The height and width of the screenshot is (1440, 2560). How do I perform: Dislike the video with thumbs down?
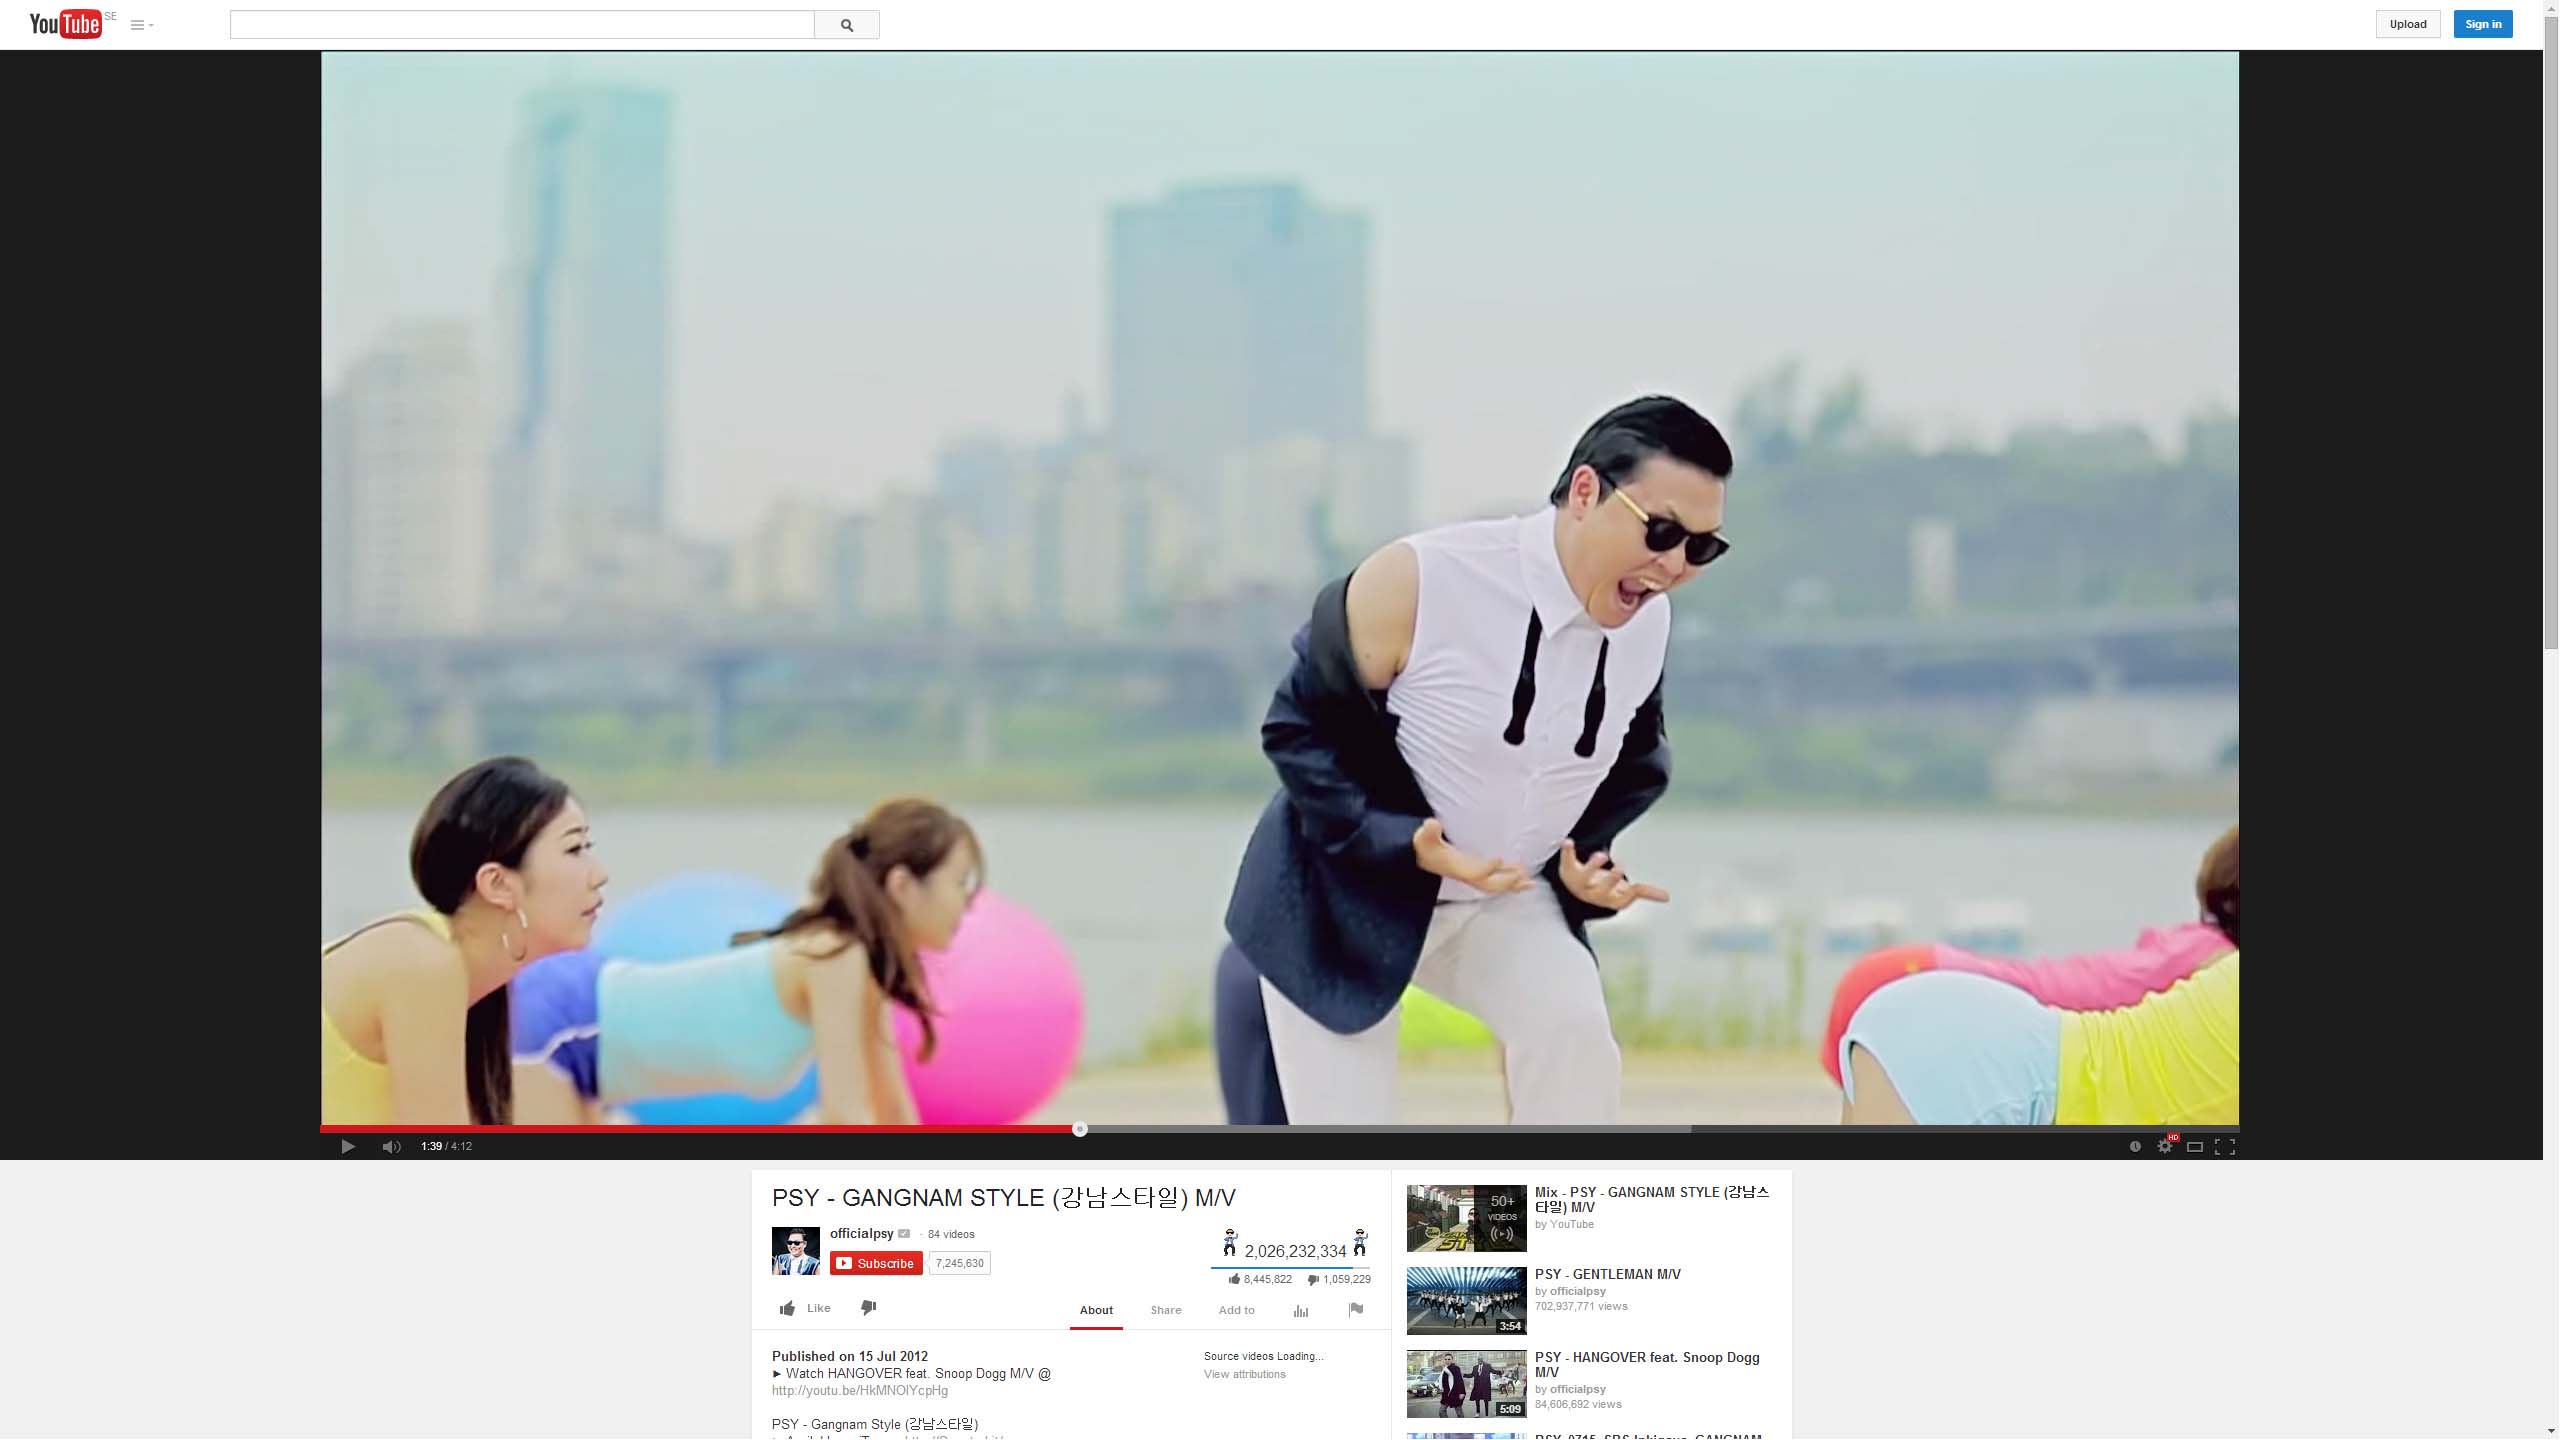[x=868, y=1308]
